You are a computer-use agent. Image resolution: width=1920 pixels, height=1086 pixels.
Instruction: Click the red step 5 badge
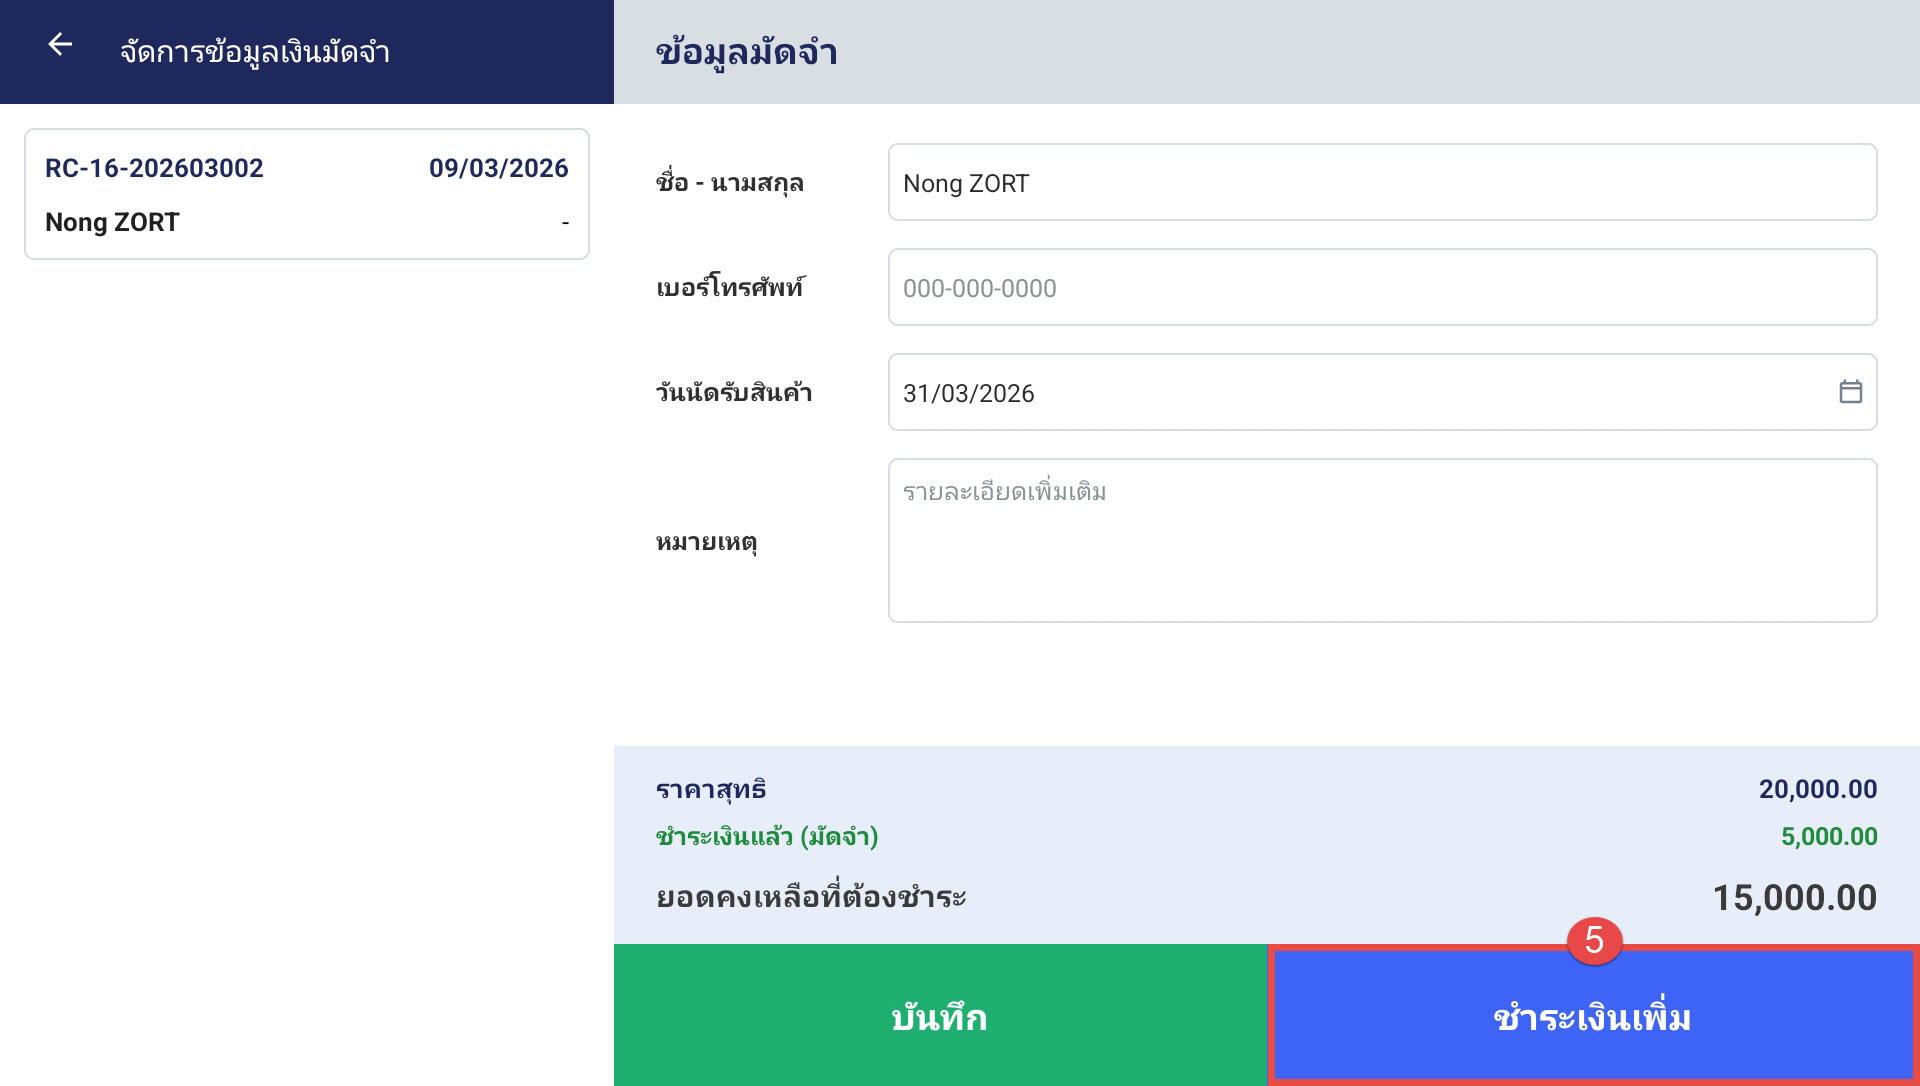tap(1594, 940)
